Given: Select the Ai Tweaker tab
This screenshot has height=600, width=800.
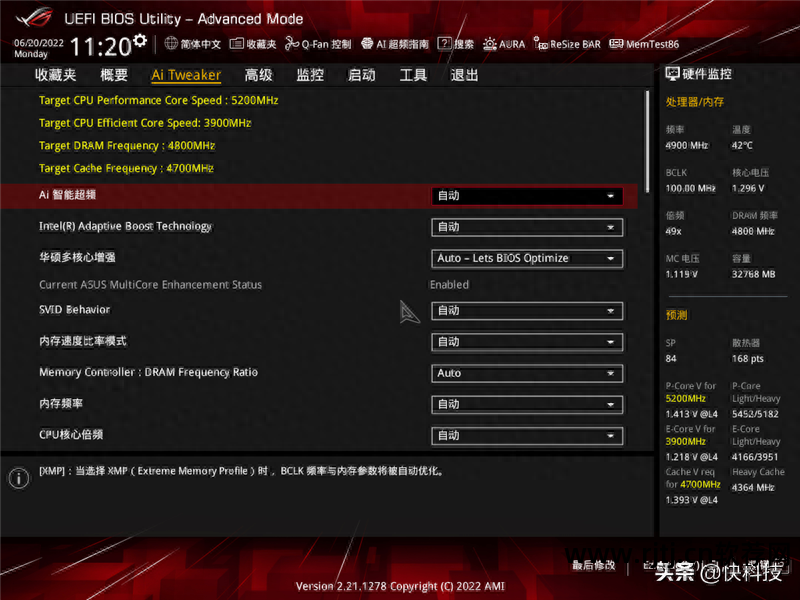Looking at the screenshot, I should (x=186, y=75).
